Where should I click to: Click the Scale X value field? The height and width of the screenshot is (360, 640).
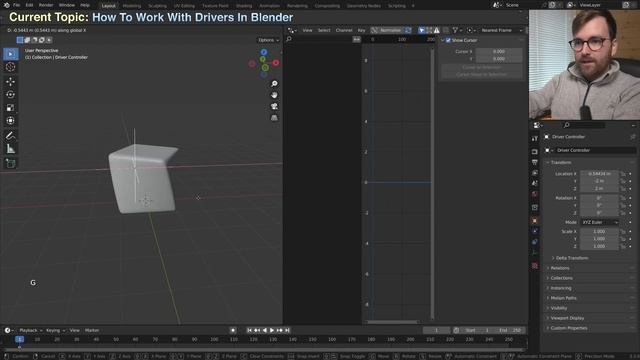pos(599,231)
